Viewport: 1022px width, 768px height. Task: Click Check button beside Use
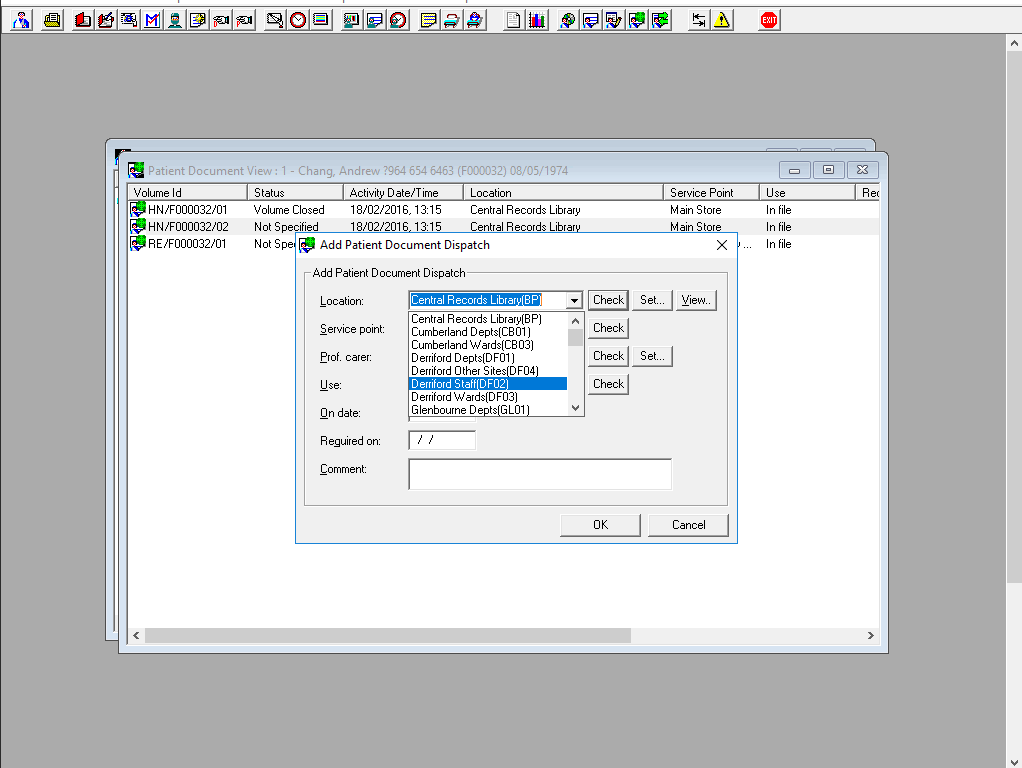pyautogui.click(x=608, y=384)
